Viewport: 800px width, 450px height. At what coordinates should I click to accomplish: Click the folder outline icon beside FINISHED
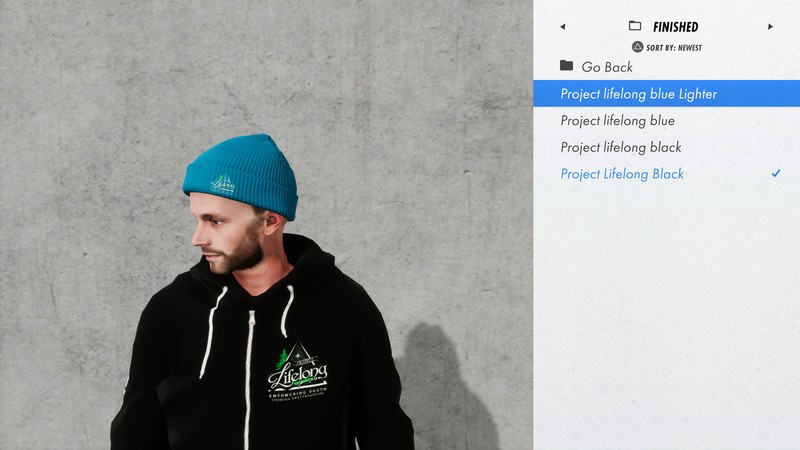(x=635, y=26)
